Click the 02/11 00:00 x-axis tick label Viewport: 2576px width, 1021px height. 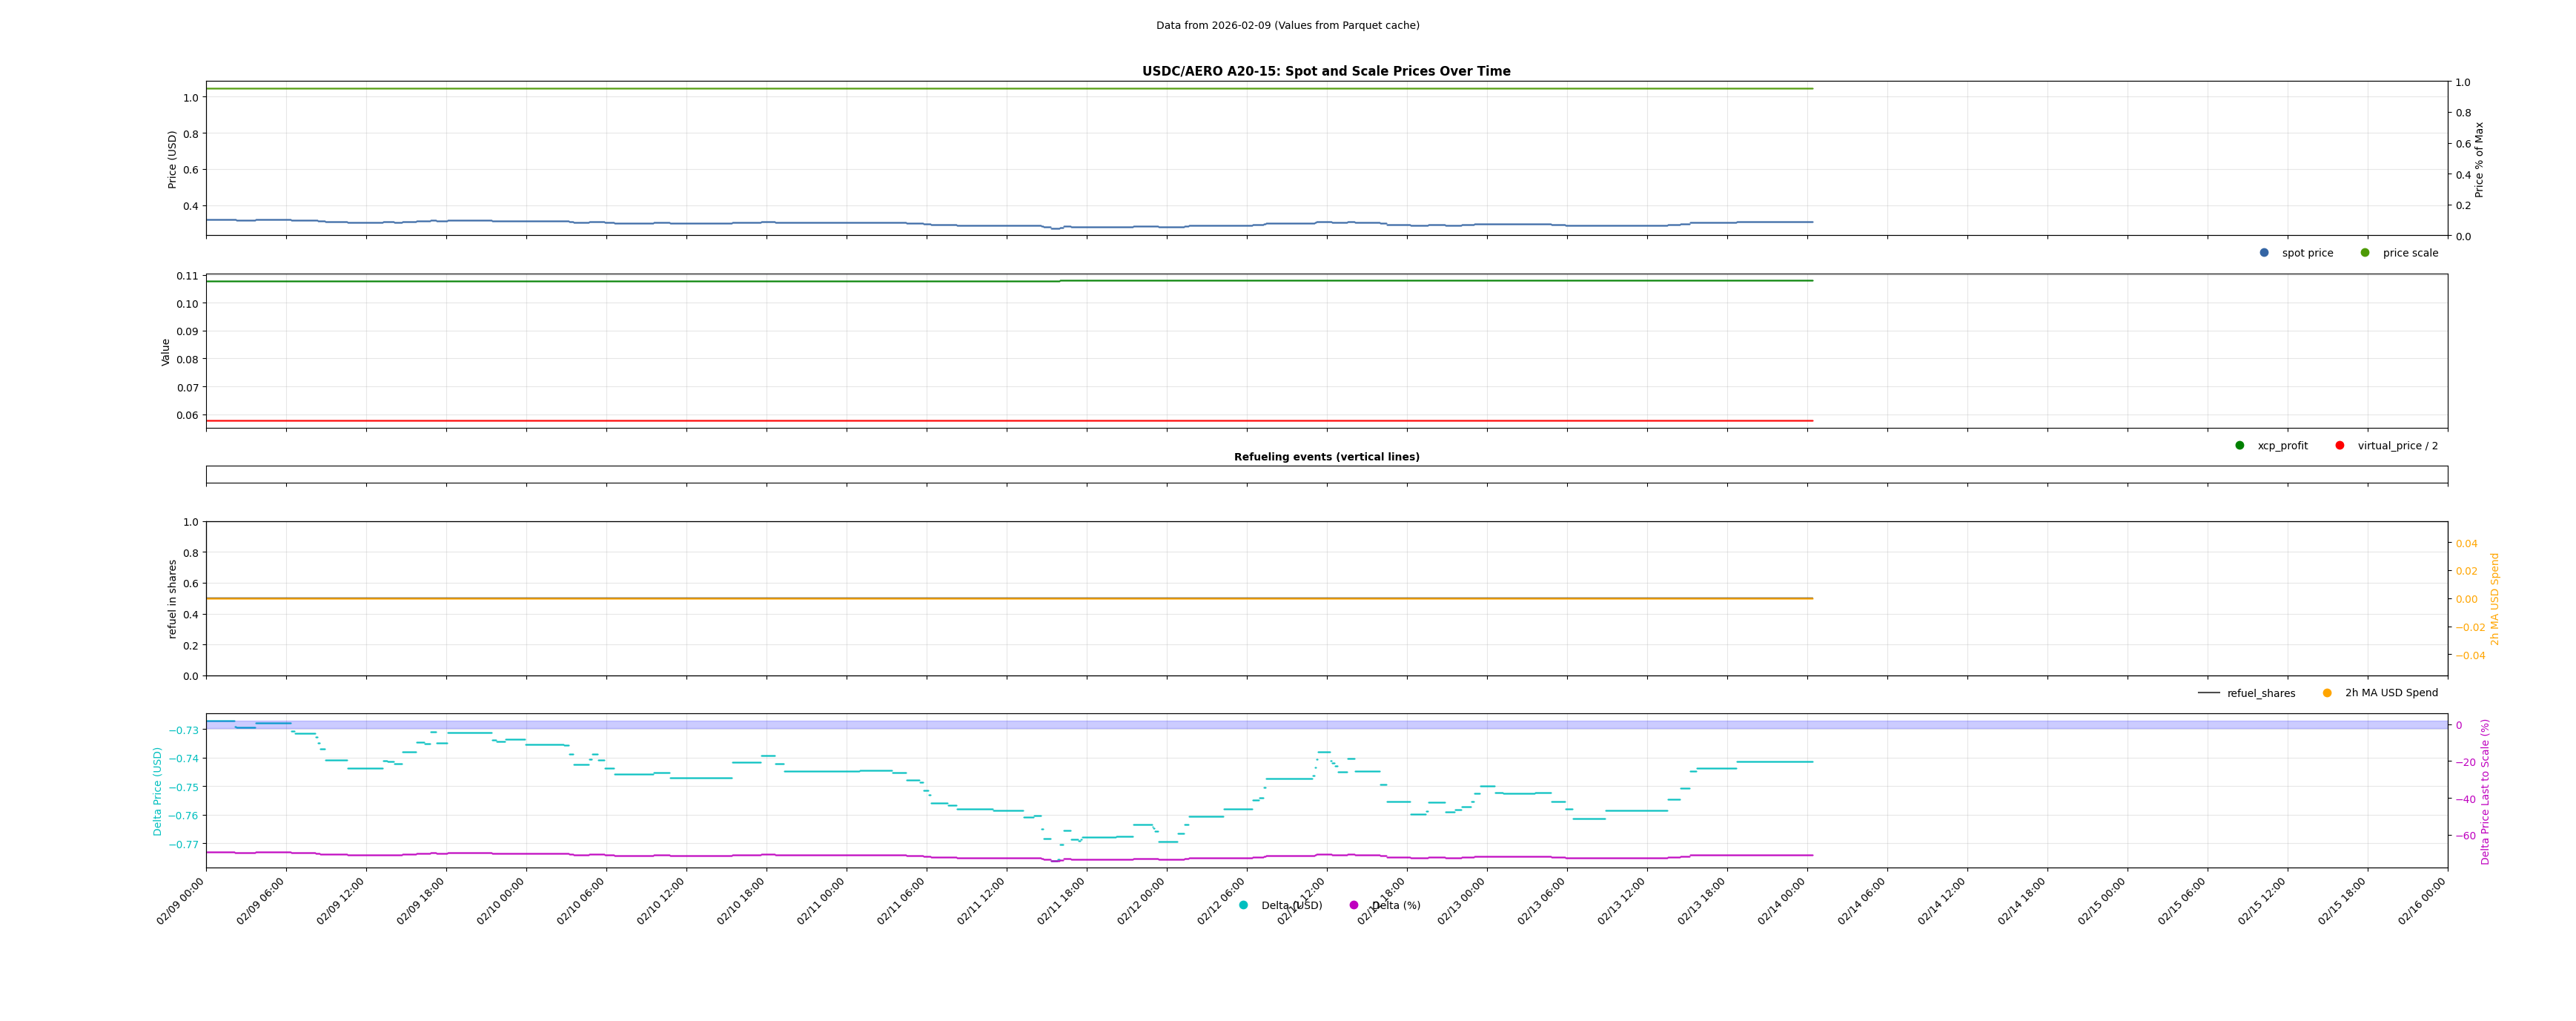pyautogui.click(x=822, y=900)
